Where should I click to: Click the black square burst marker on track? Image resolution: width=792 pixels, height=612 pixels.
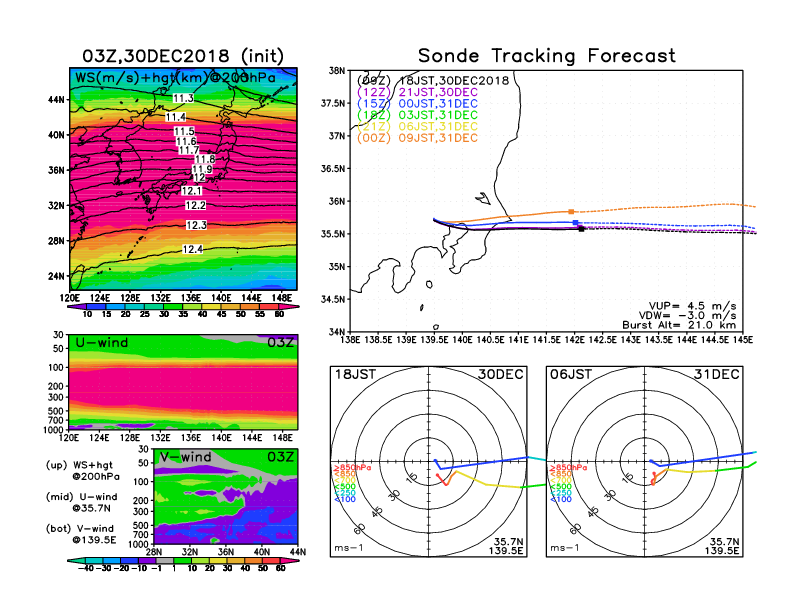(x=581, y=229)
